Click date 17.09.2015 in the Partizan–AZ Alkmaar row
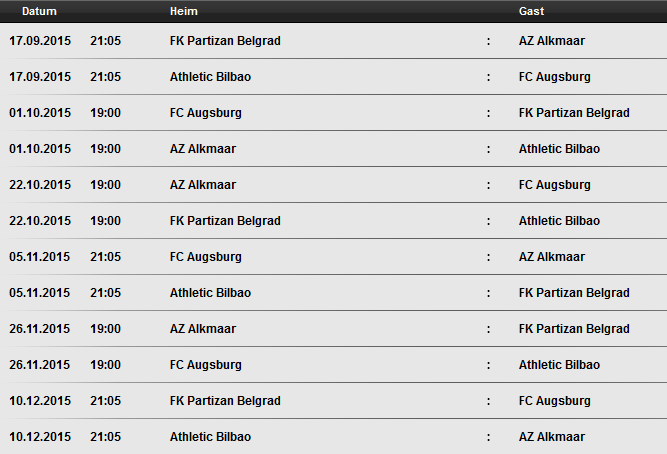667x454 pixels. (x=40, y=41)
